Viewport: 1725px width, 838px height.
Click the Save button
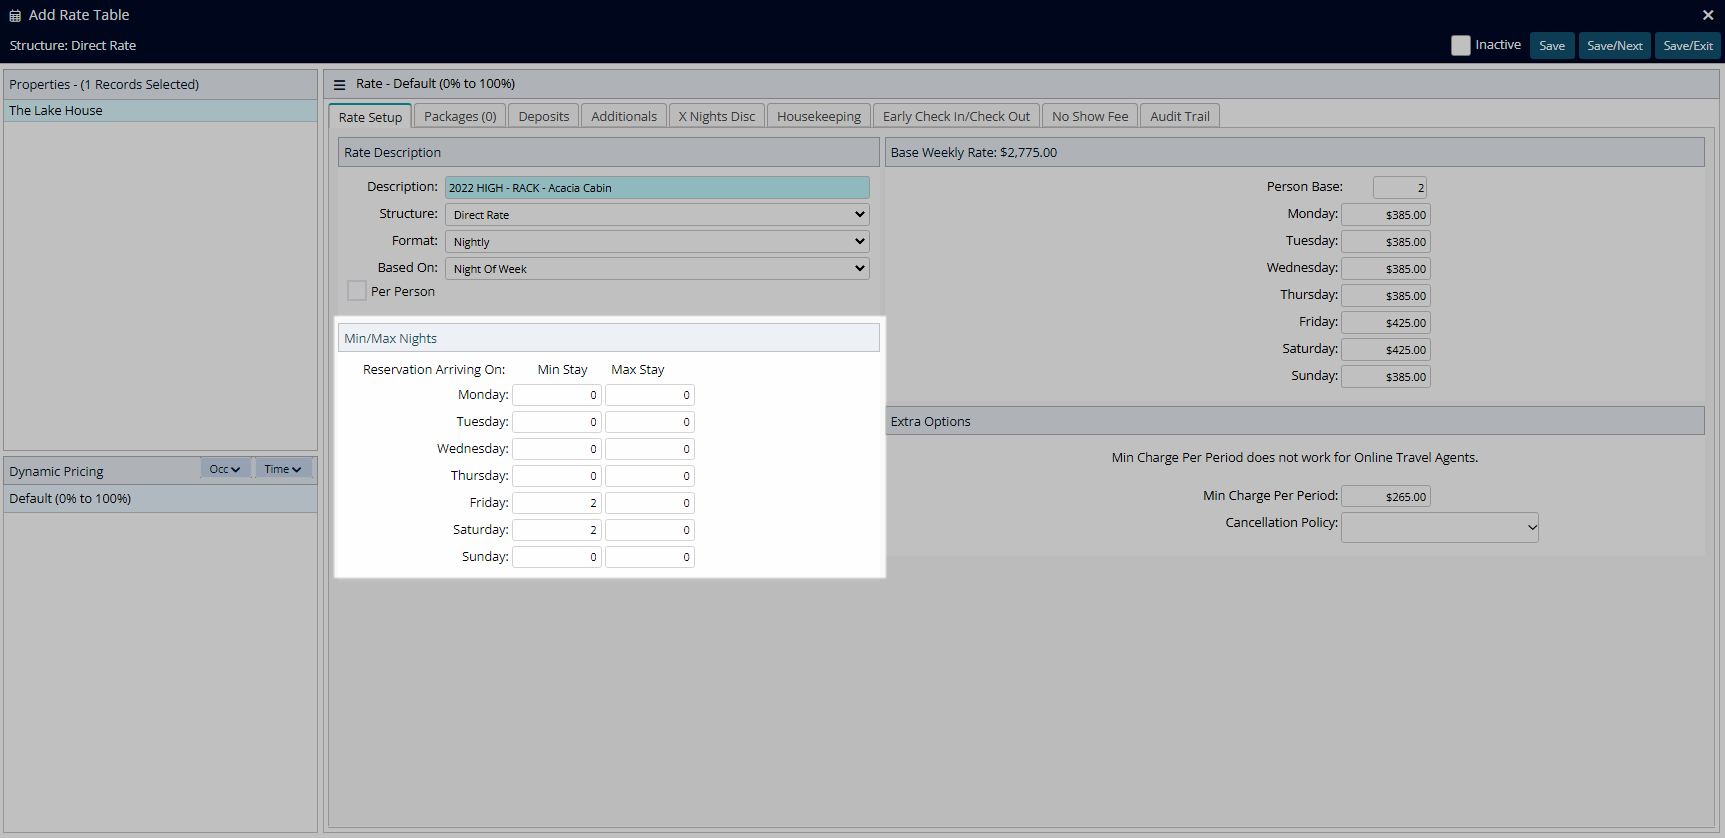(1552, 46)
